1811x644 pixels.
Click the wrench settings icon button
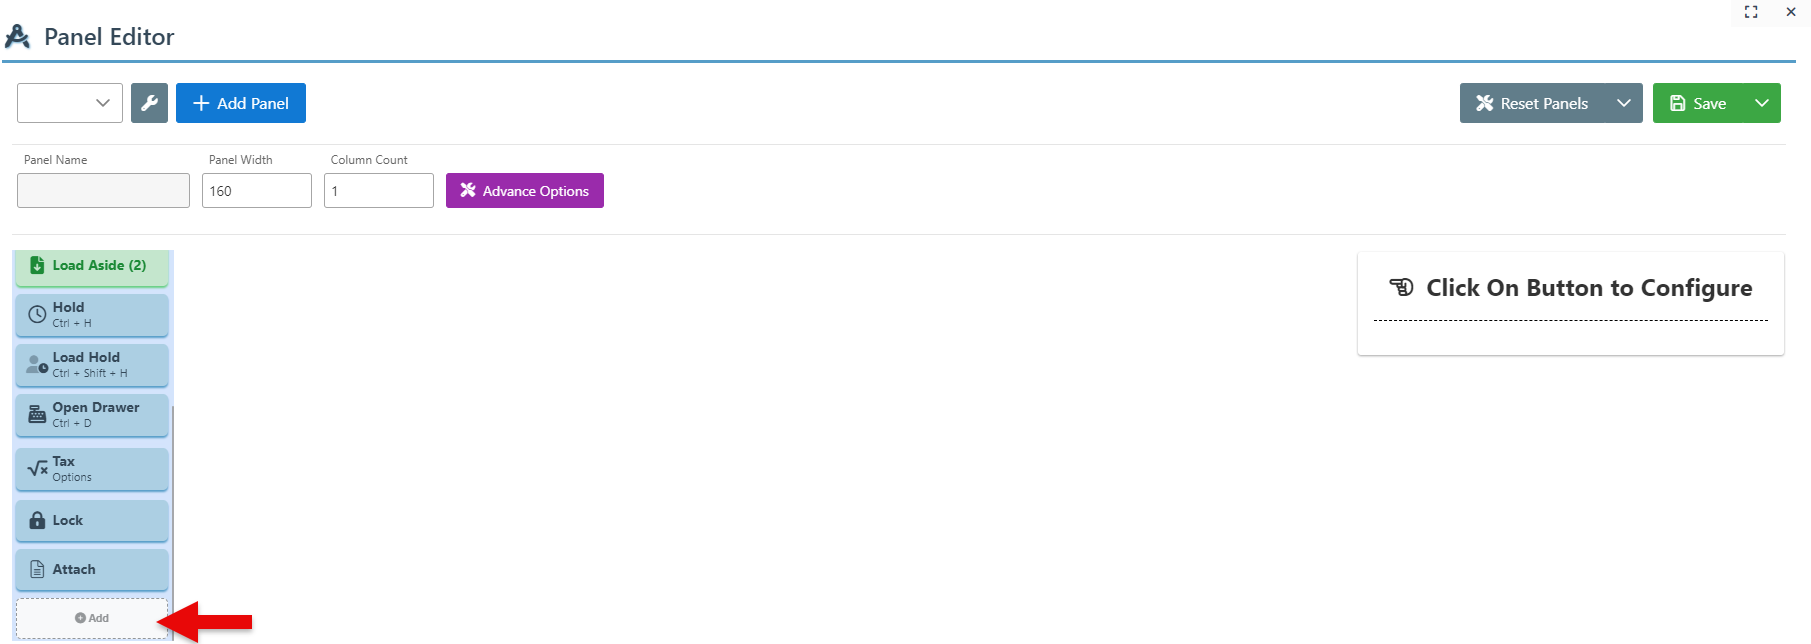pyautogui.click(x=149, y=103)
